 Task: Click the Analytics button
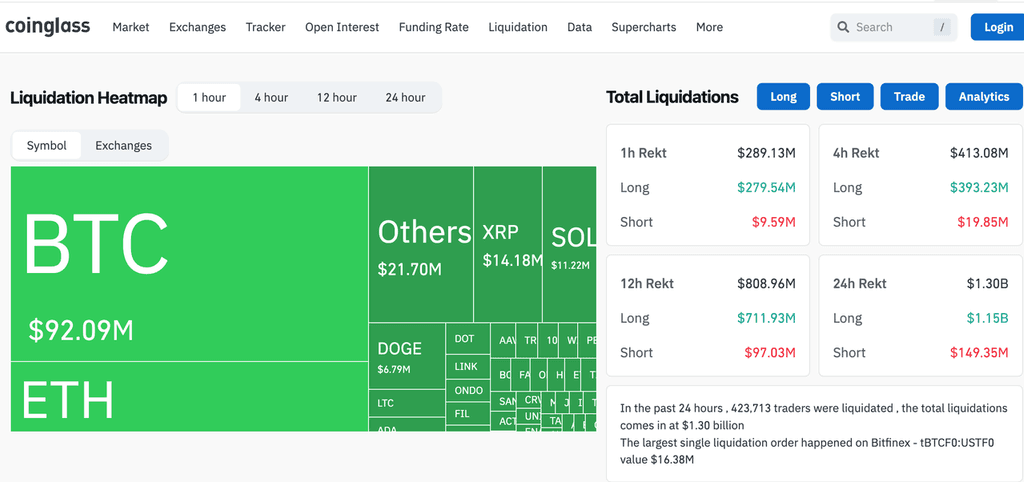pyautogui.click(x=983, y=96)
